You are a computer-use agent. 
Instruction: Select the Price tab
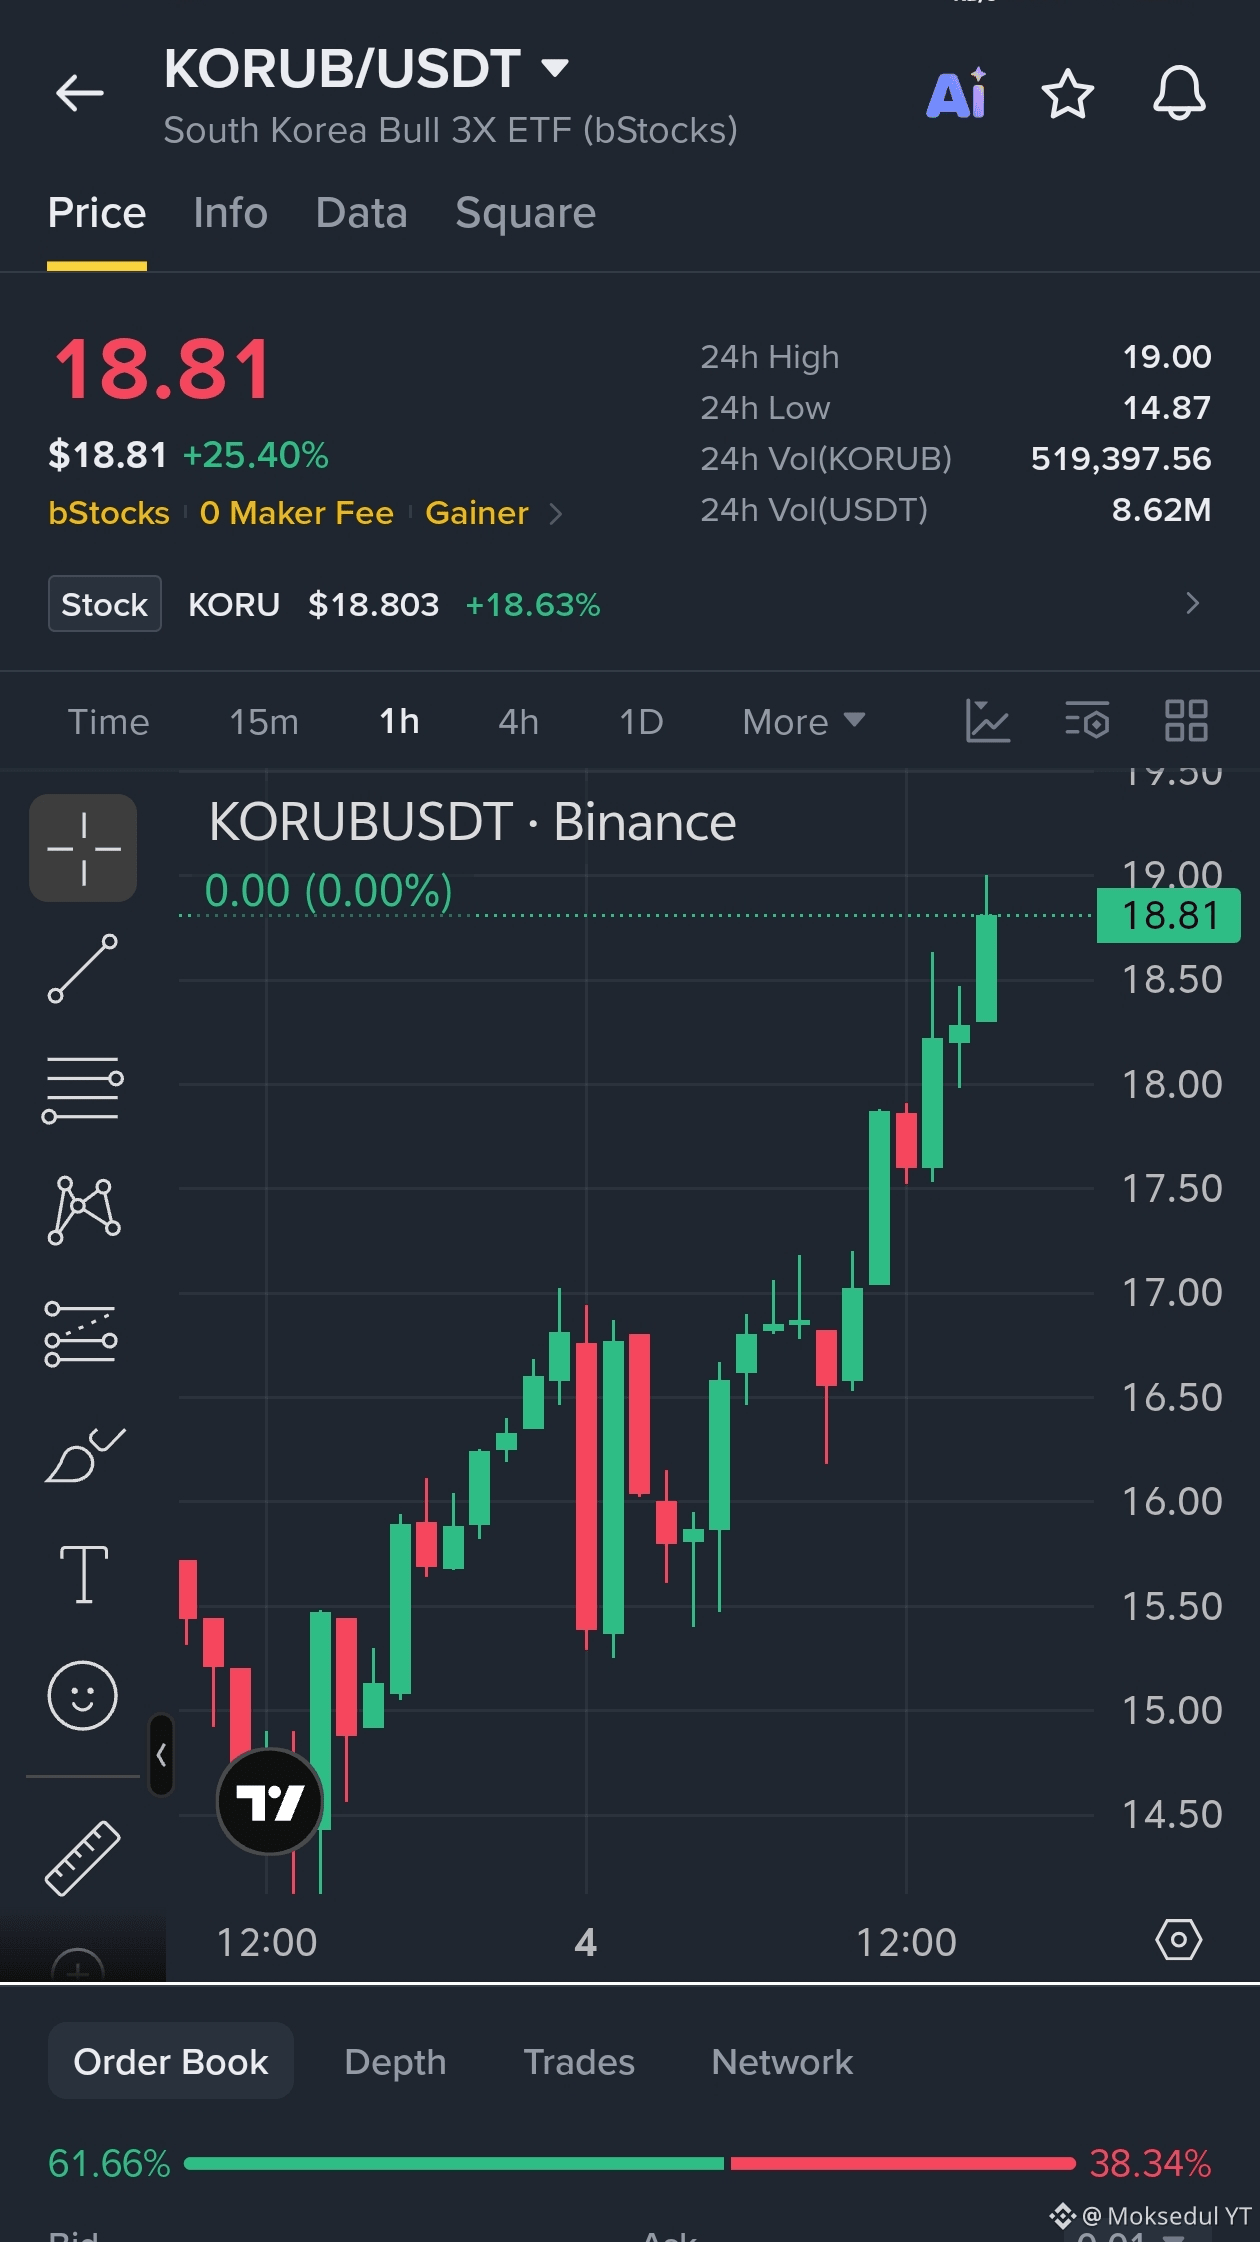[97, 213]
